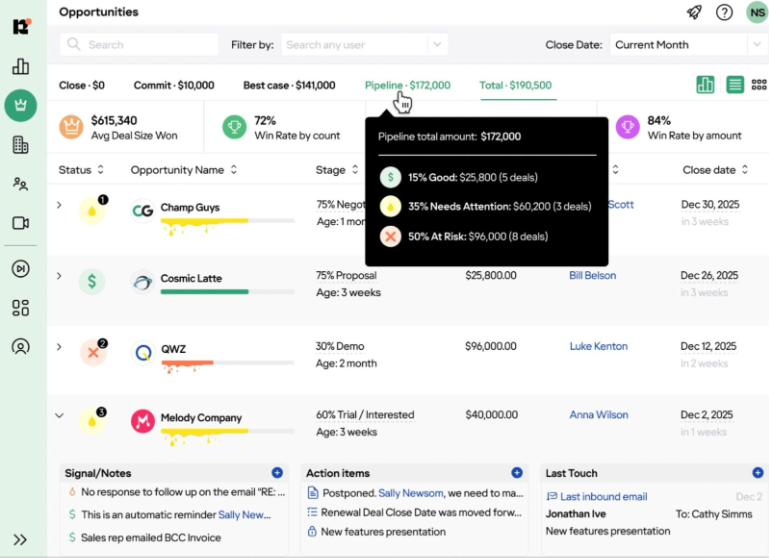769x558 pixels.
Task: Click the QWZ company logo
Action: click(x=143, y=353)
